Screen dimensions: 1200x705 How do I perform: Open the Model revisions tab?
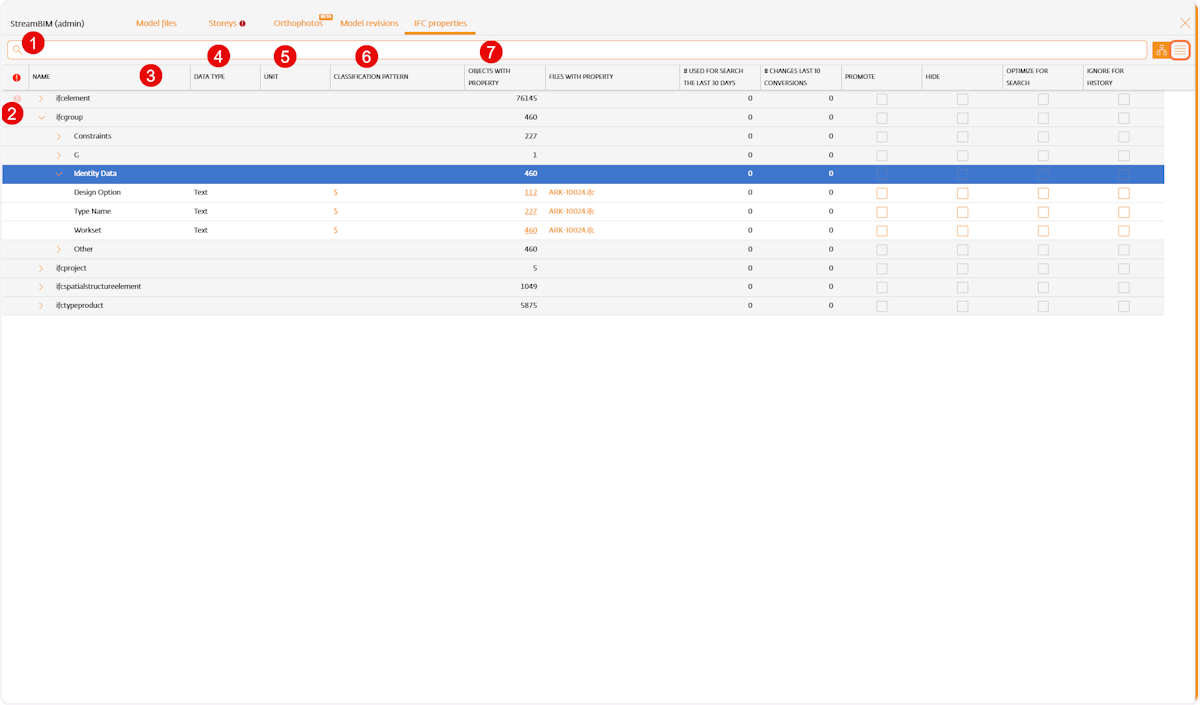tap(369, 23)
